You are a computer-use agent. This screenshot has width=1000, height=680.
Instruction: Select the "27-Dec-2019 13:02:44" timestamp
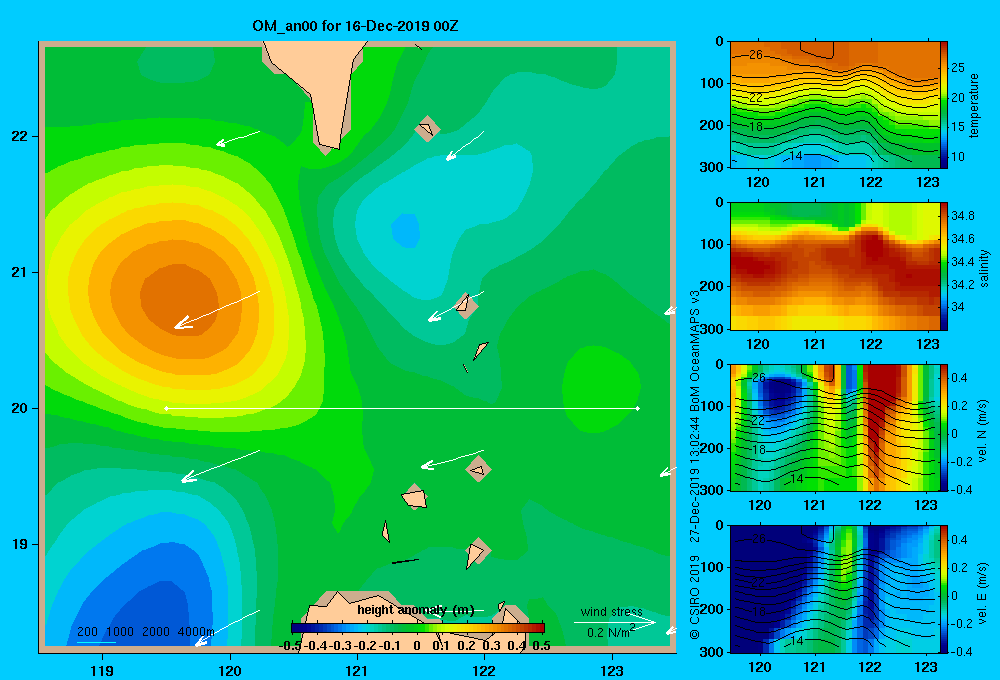695,479
